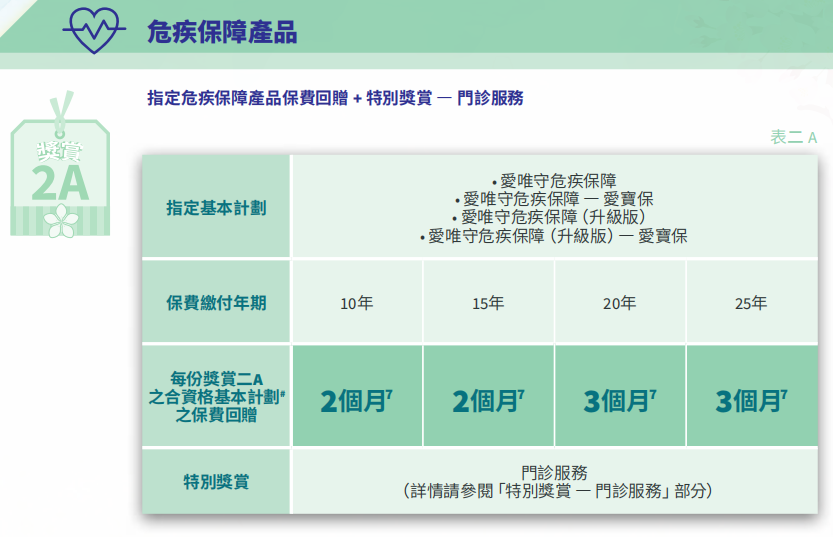This screenshot has width=833, height=537.
Task: Select the 門診服務 text in last row
Action: (x=555, y=472)
